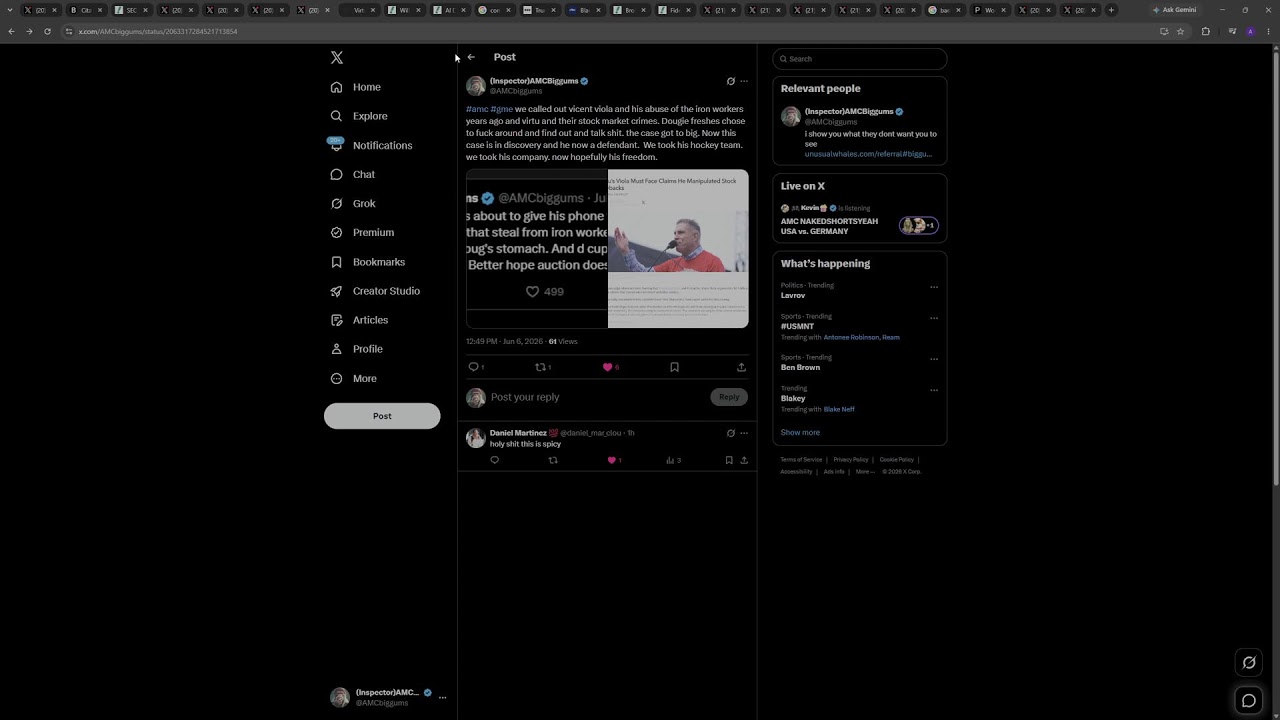Click the Search box

[x=860, y=59]
